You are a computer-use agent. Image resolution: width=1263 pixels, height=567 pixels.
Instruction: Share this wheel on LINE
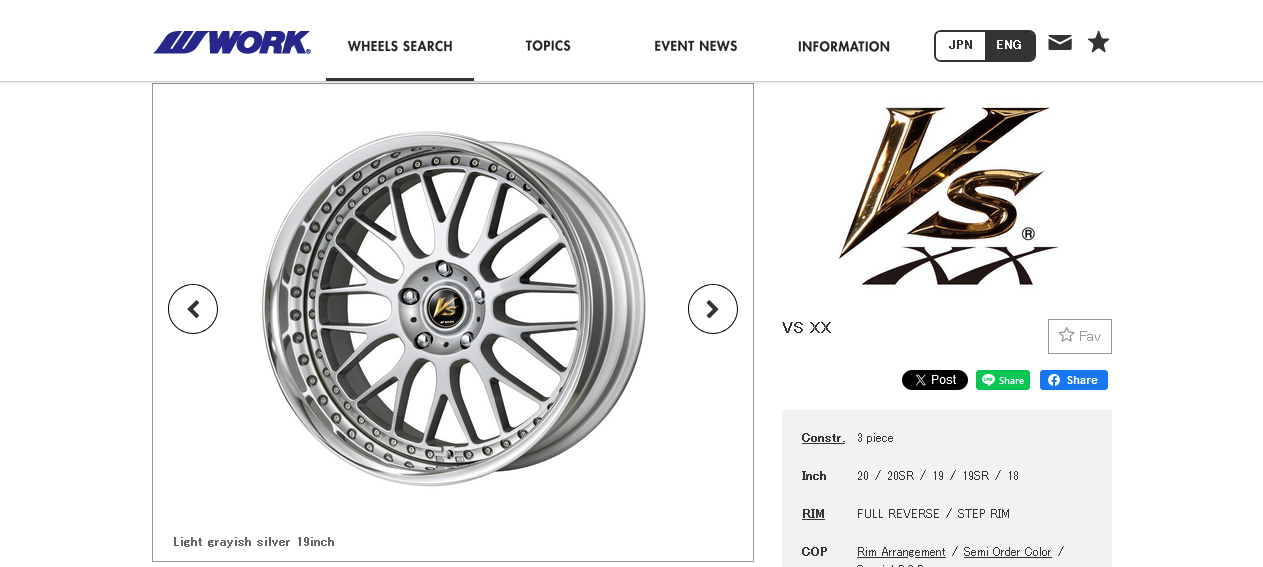1003,380
